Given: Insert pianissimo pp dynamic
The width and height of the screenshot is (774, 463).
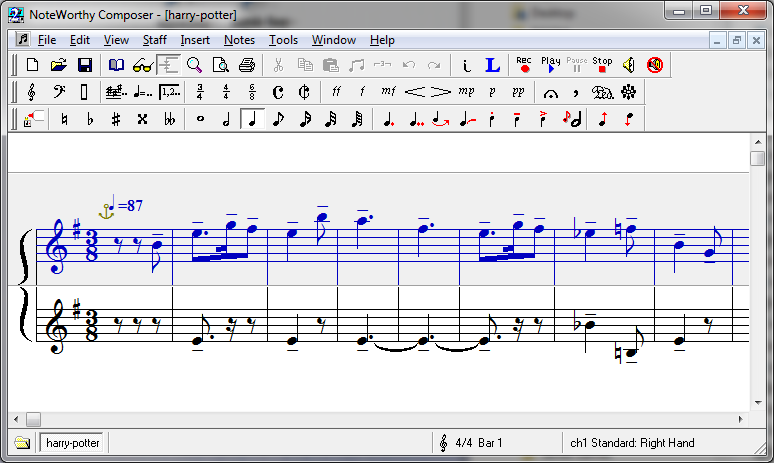Looking at the screenshot, I should point(518,91).
